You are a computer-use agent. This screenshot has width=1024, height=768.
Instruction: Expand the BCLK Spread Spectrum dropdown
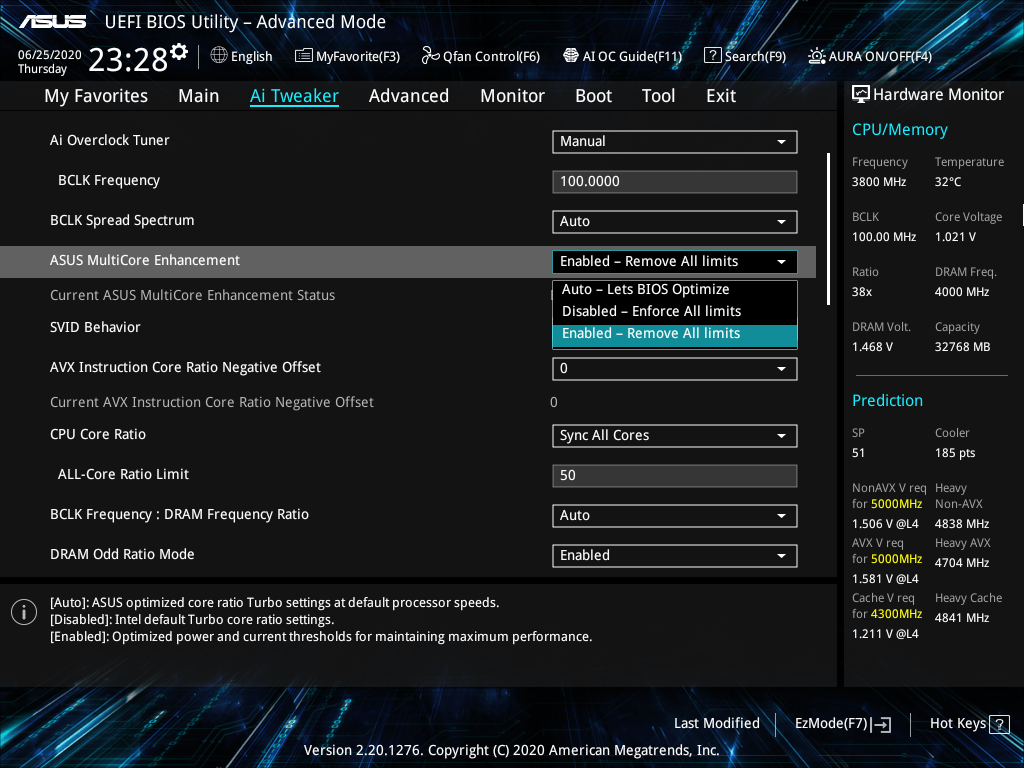(675, 221)
